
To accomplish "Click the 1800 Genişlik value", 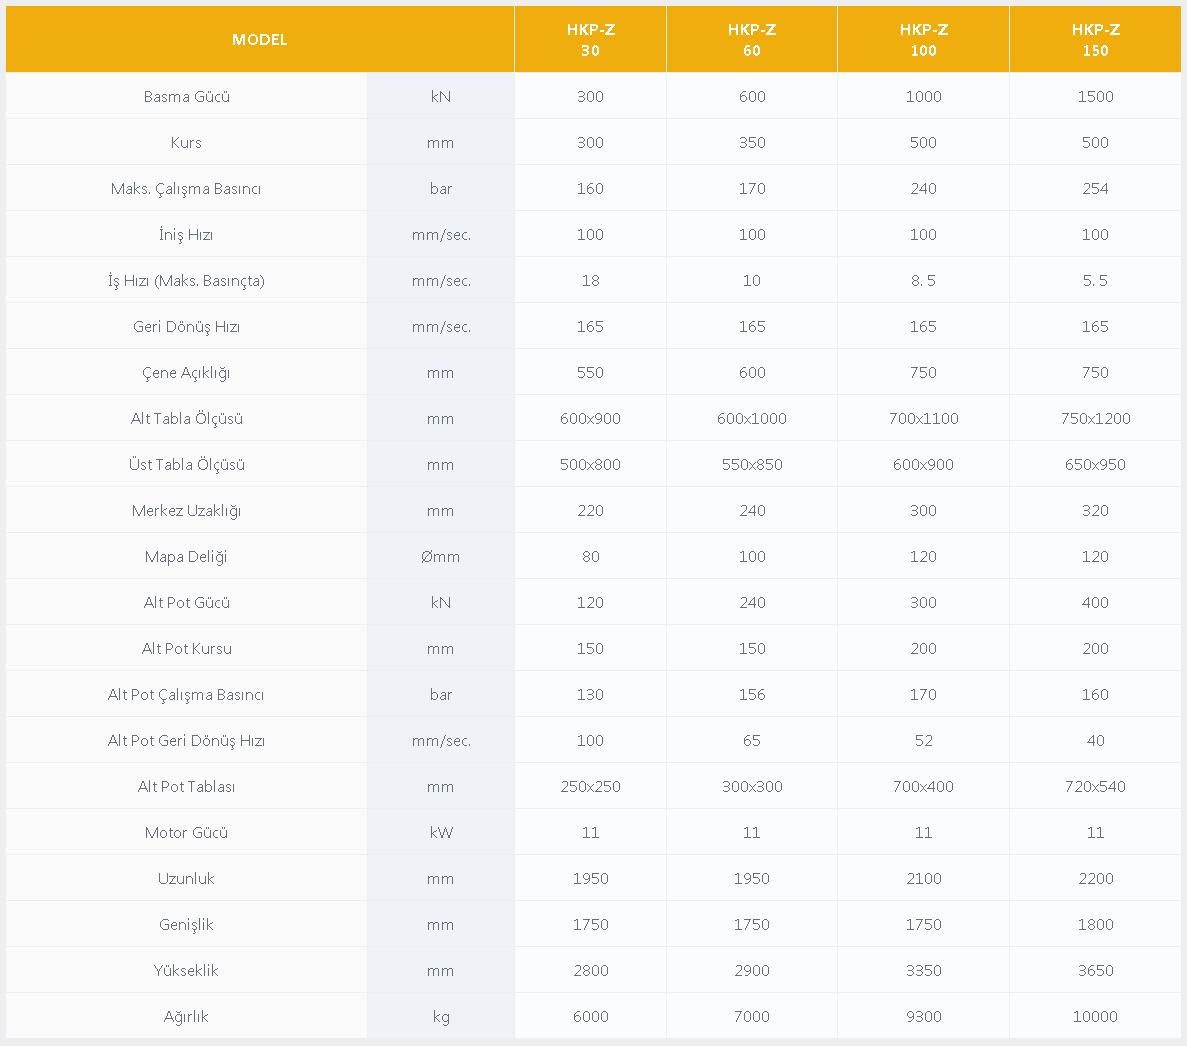I will [1095, 924].
